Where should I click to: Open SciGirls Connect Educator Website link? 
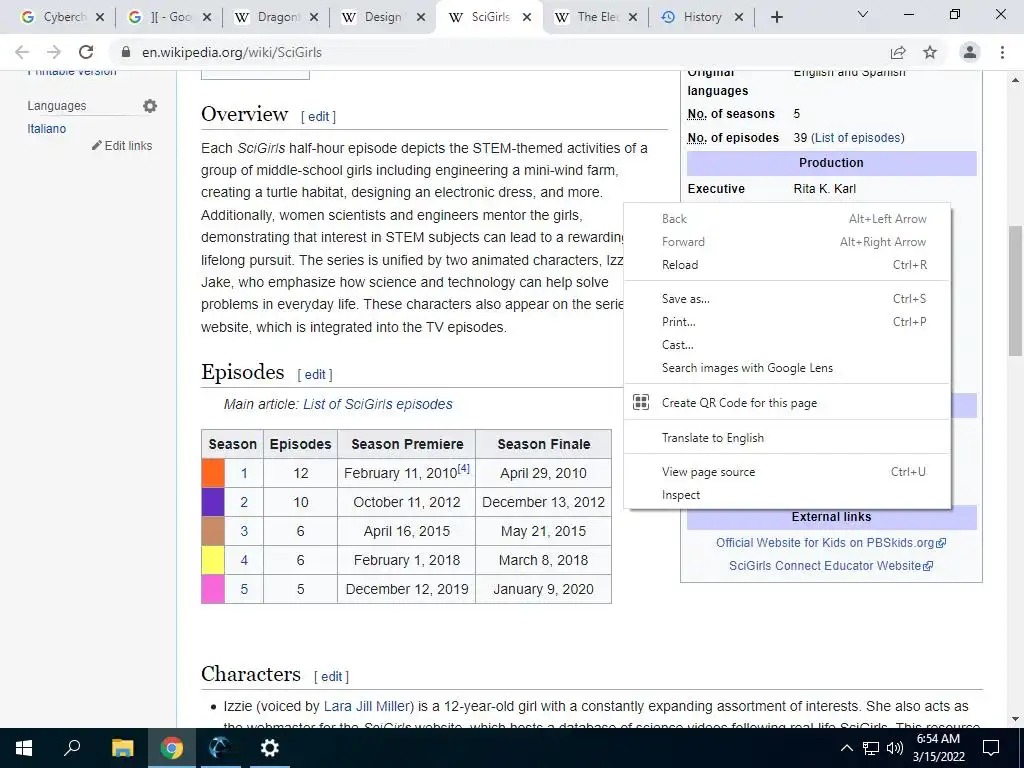point(831,566)
